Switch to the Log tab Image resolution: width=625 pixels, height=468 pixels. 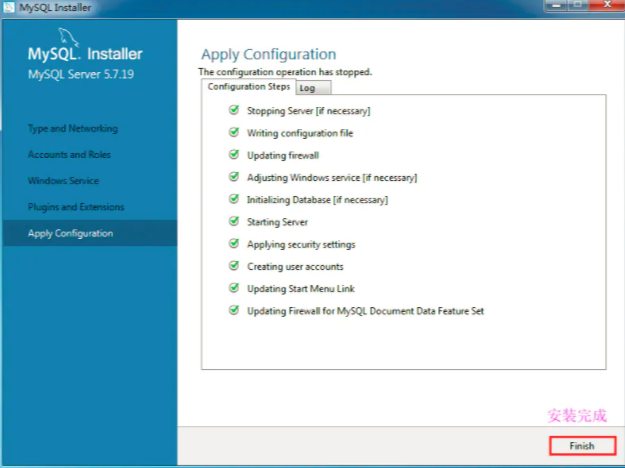click(313, 88)
